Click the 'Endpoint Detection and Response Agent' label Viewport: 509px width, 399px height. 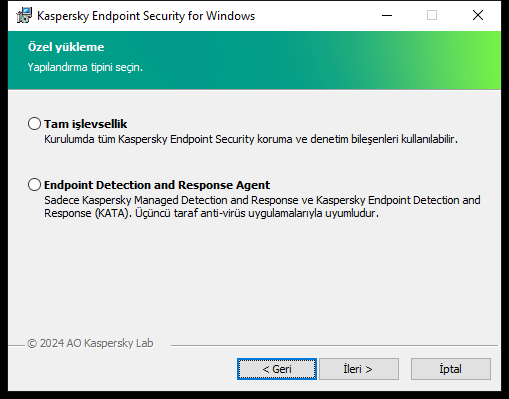[157, 185]
